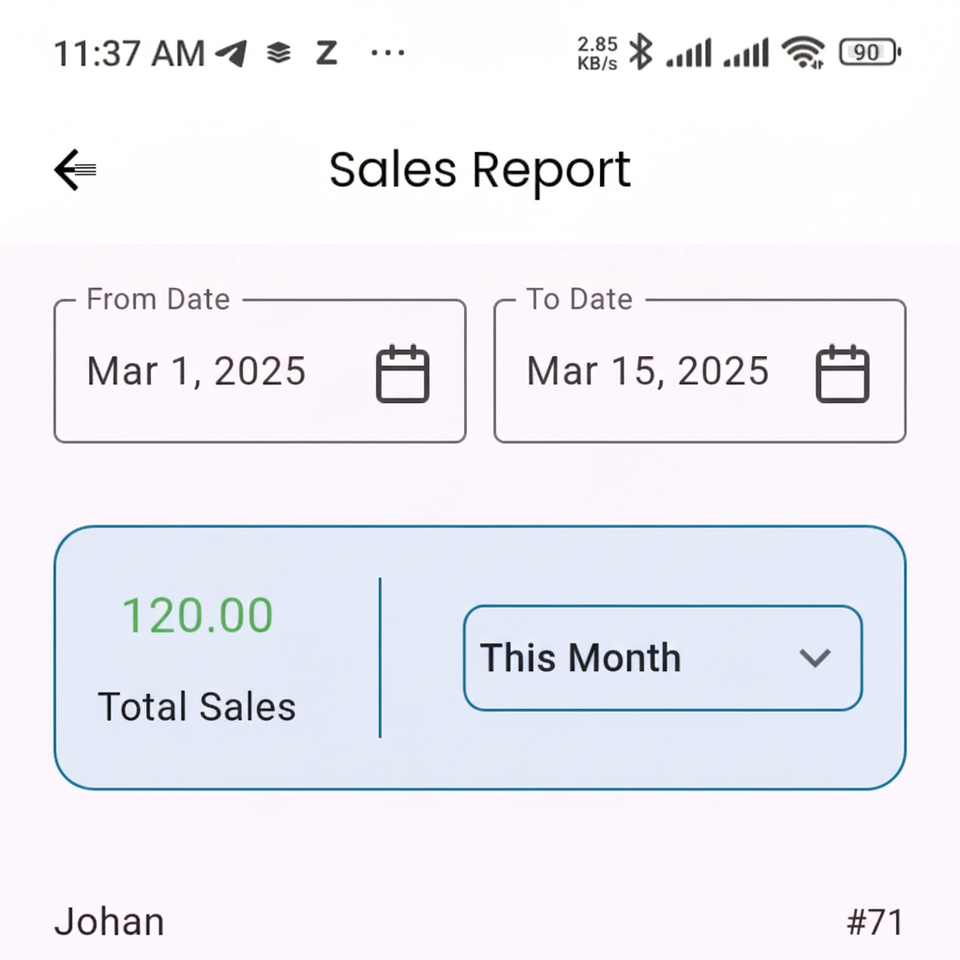Viewport: 960px width, 960px height.
Task: Tap the Sales Report title
Action: (480, 170)
